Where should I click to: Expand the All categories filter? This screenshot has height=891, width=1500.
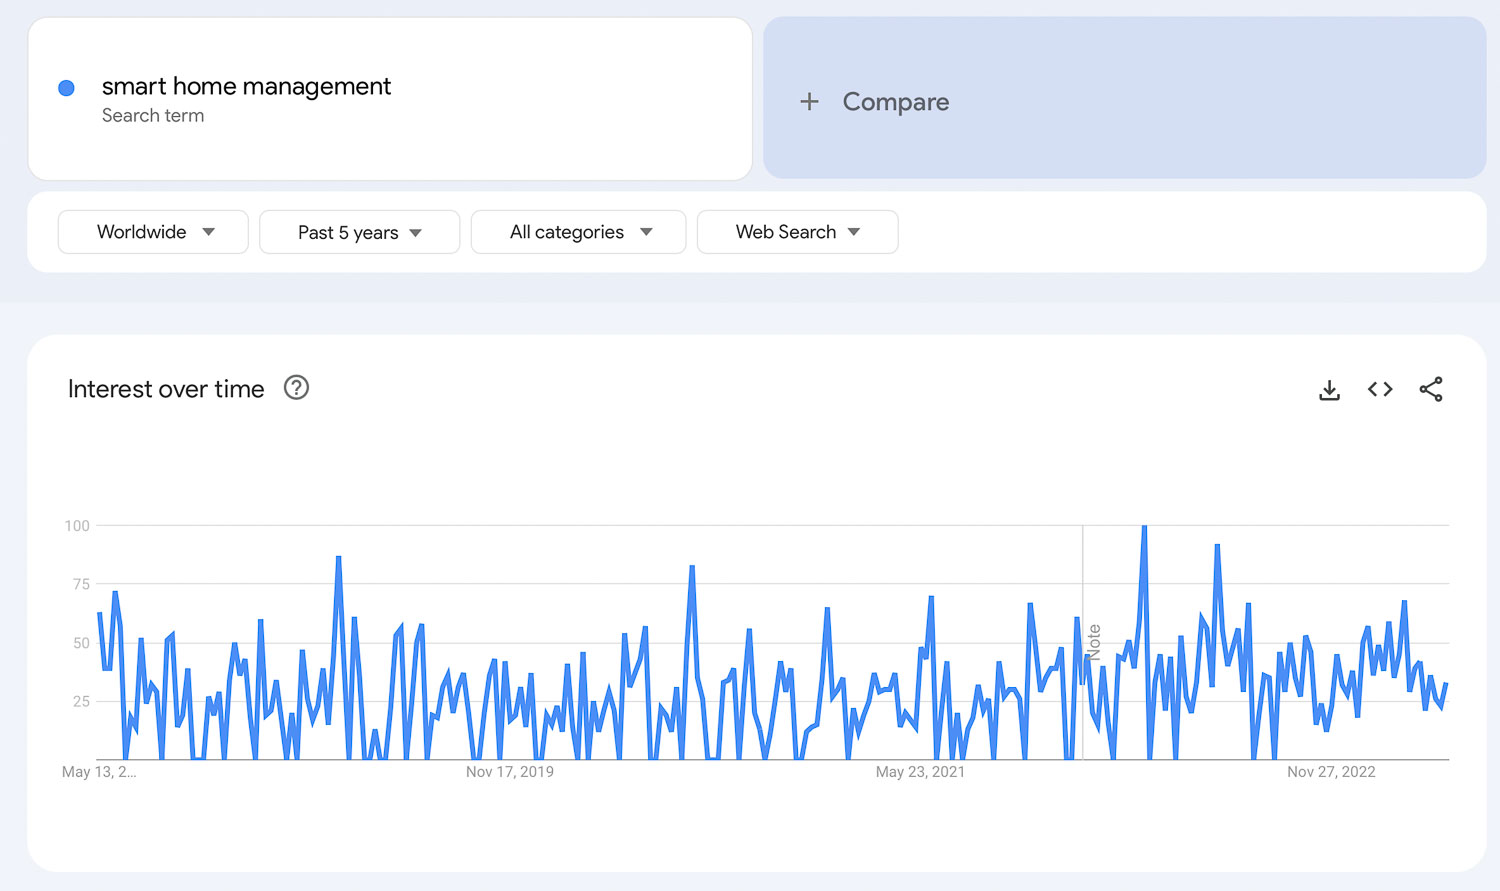578,232
